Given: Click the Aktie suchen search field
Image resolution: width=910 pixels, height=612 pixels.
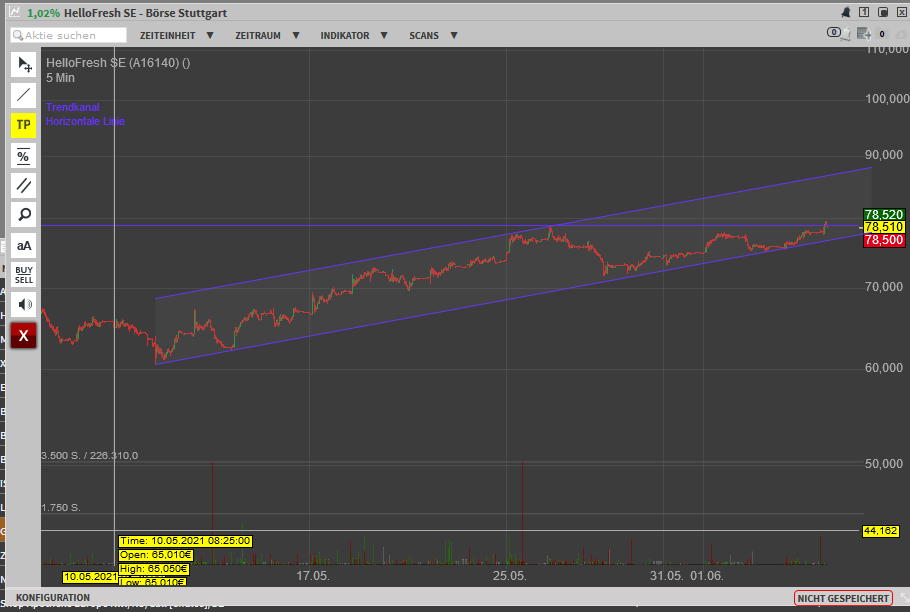Looking at the screenshot, I should [x=68, y=35].
